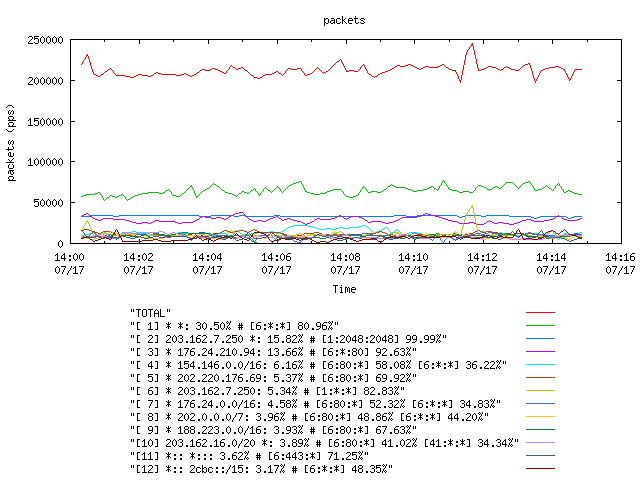Click the orange legend line for entry [ 8]

click(540, 417)
